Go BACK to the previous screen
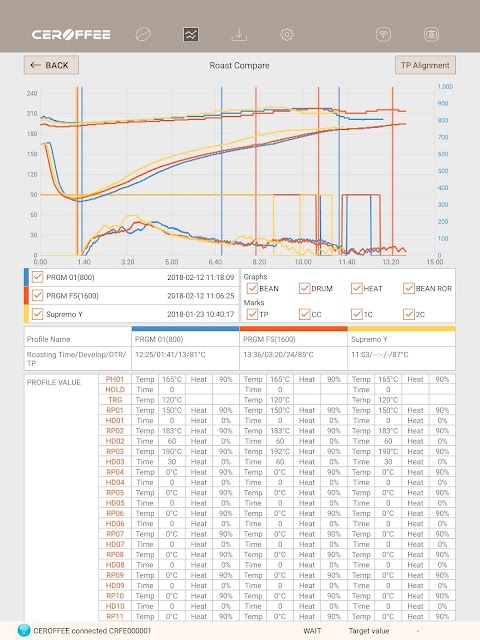Image resolution: width=480 pixels, height=640 pixels. (51, 65)
